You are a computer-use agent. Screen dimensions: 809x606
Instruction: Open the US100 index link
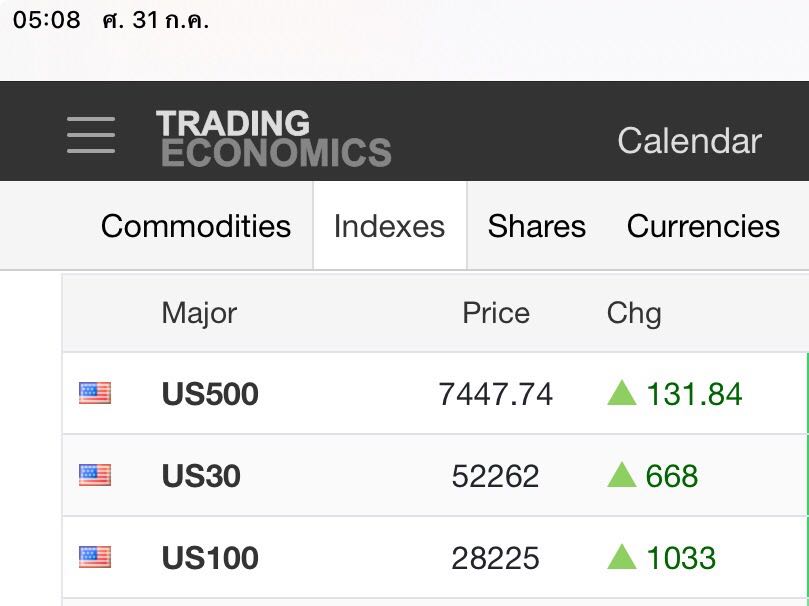(x=210, y=558)
